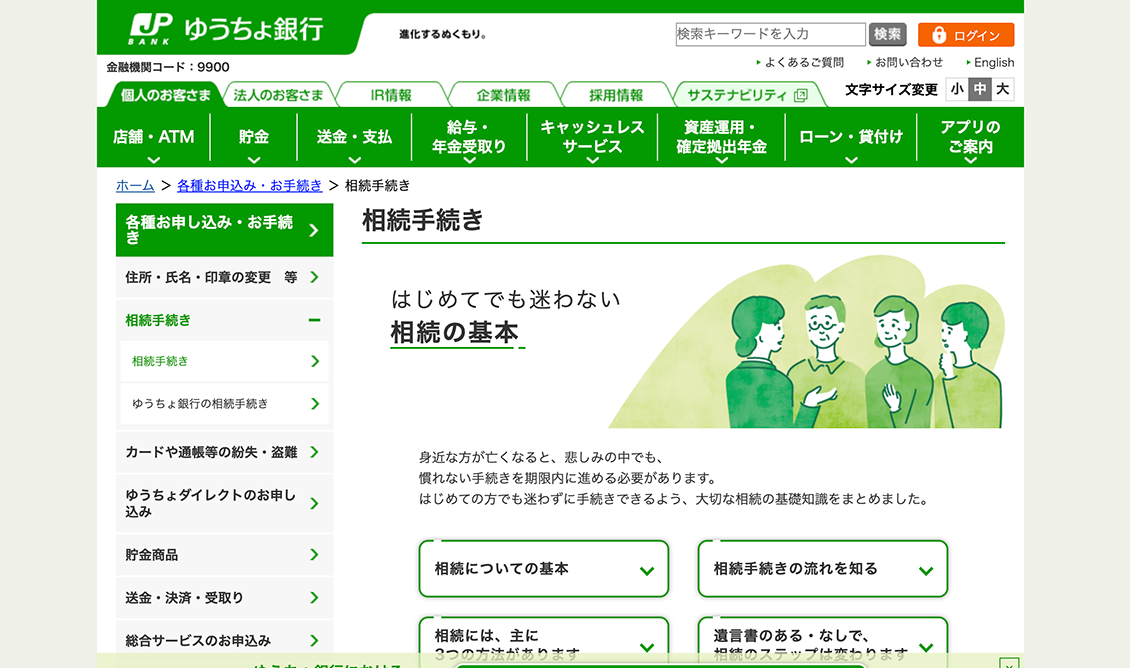Image resolution: width=1130 pixels, height=668 pixels.
Task: Click the arrow icon on 住所・氏名・印章の変更
Action: tap(314, 277)
